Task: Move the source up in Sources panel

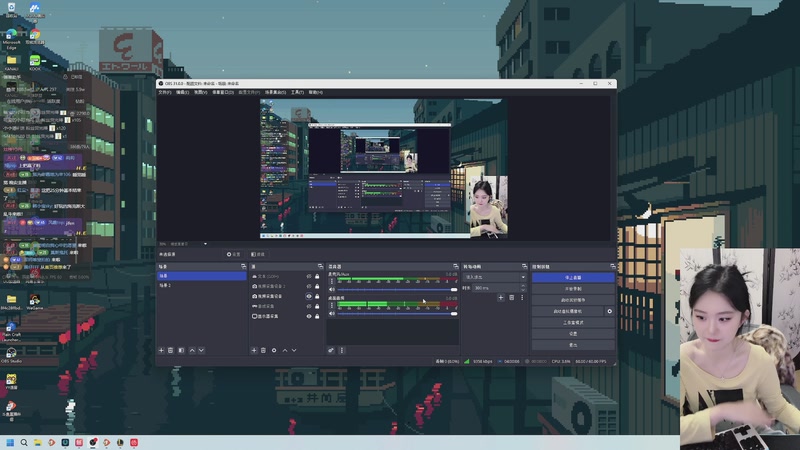Action: 285,351
